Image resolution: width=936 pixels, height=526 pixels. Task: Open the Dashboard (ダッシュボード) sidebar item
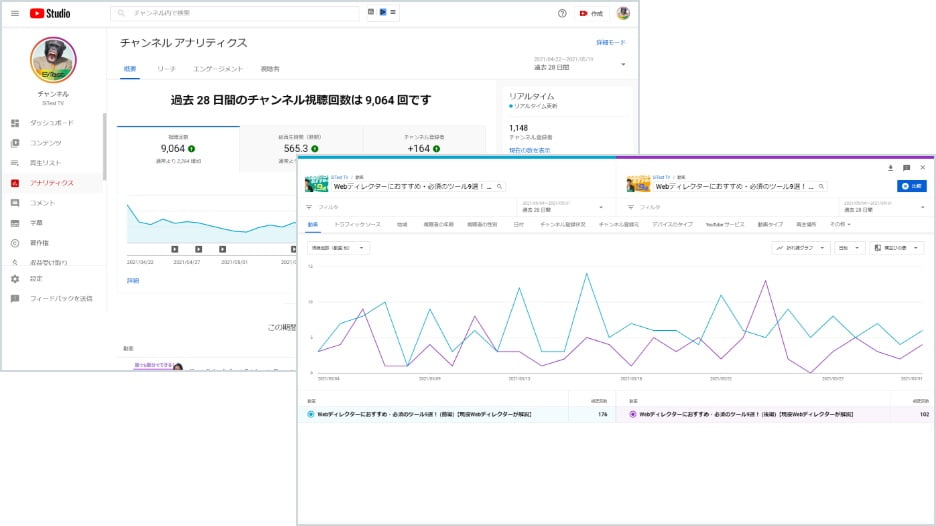tap(51, 123)
